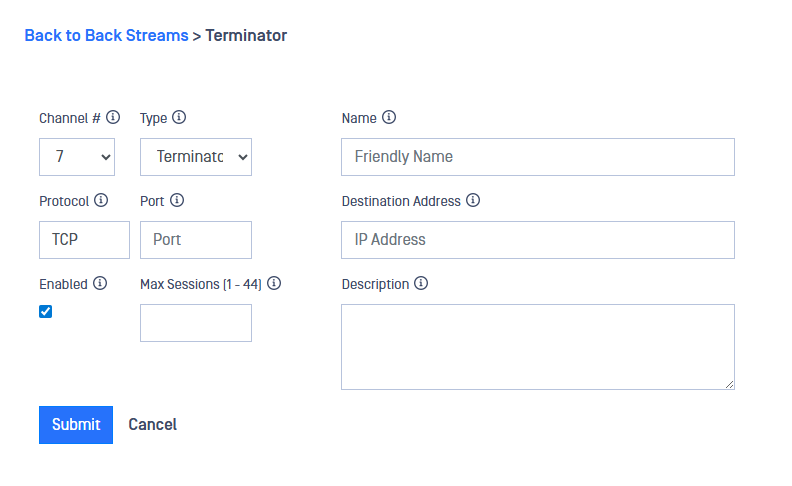Click info icon next to Channel #
792x486 pixels.
113,117
